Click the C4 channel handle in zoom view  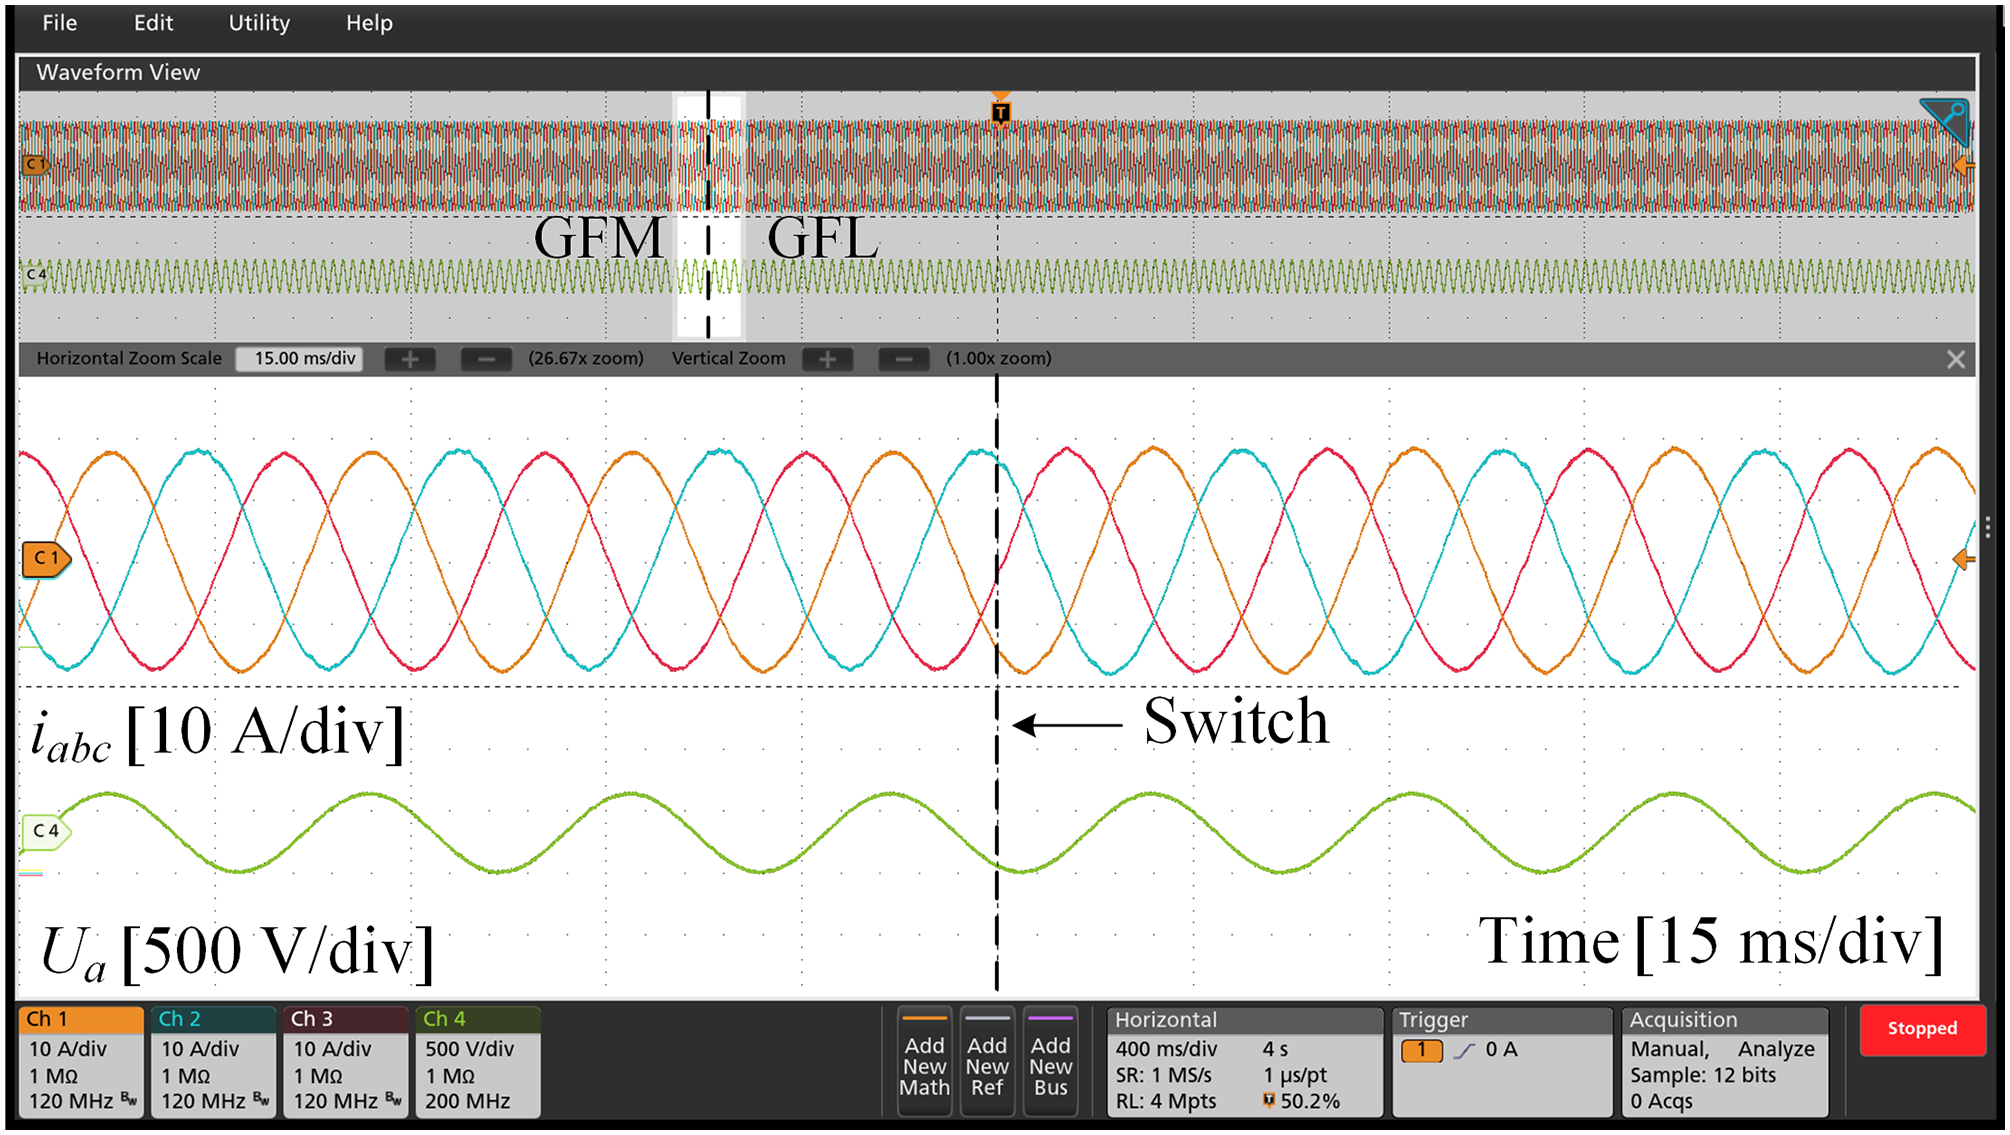click(46, 831)
